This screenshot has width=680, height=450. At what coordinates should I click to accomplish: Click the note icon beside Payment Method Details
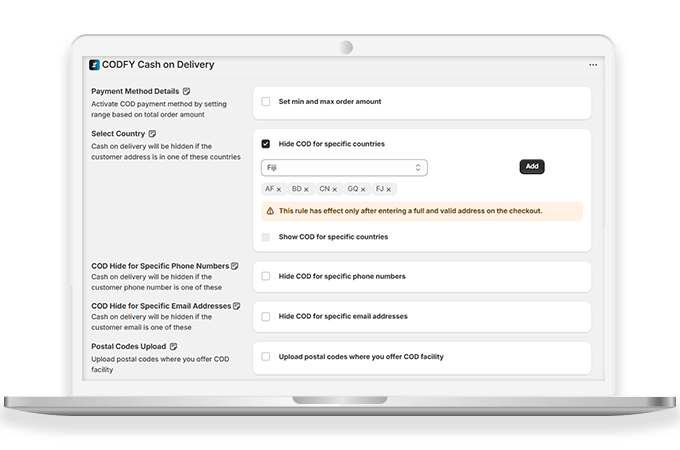coord(186,91)
